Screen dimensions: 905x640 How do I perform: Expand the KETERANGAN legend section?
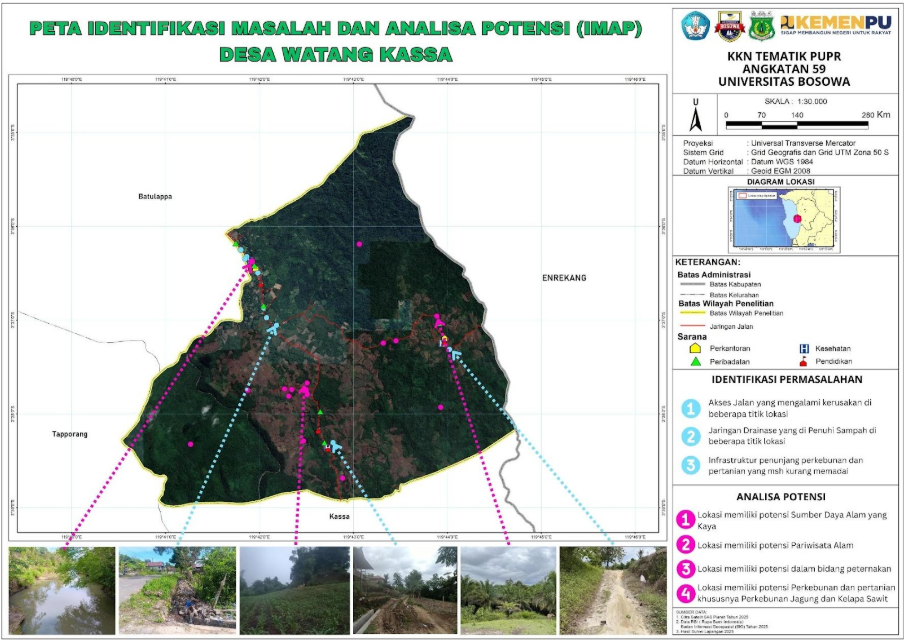coord(708,261)
